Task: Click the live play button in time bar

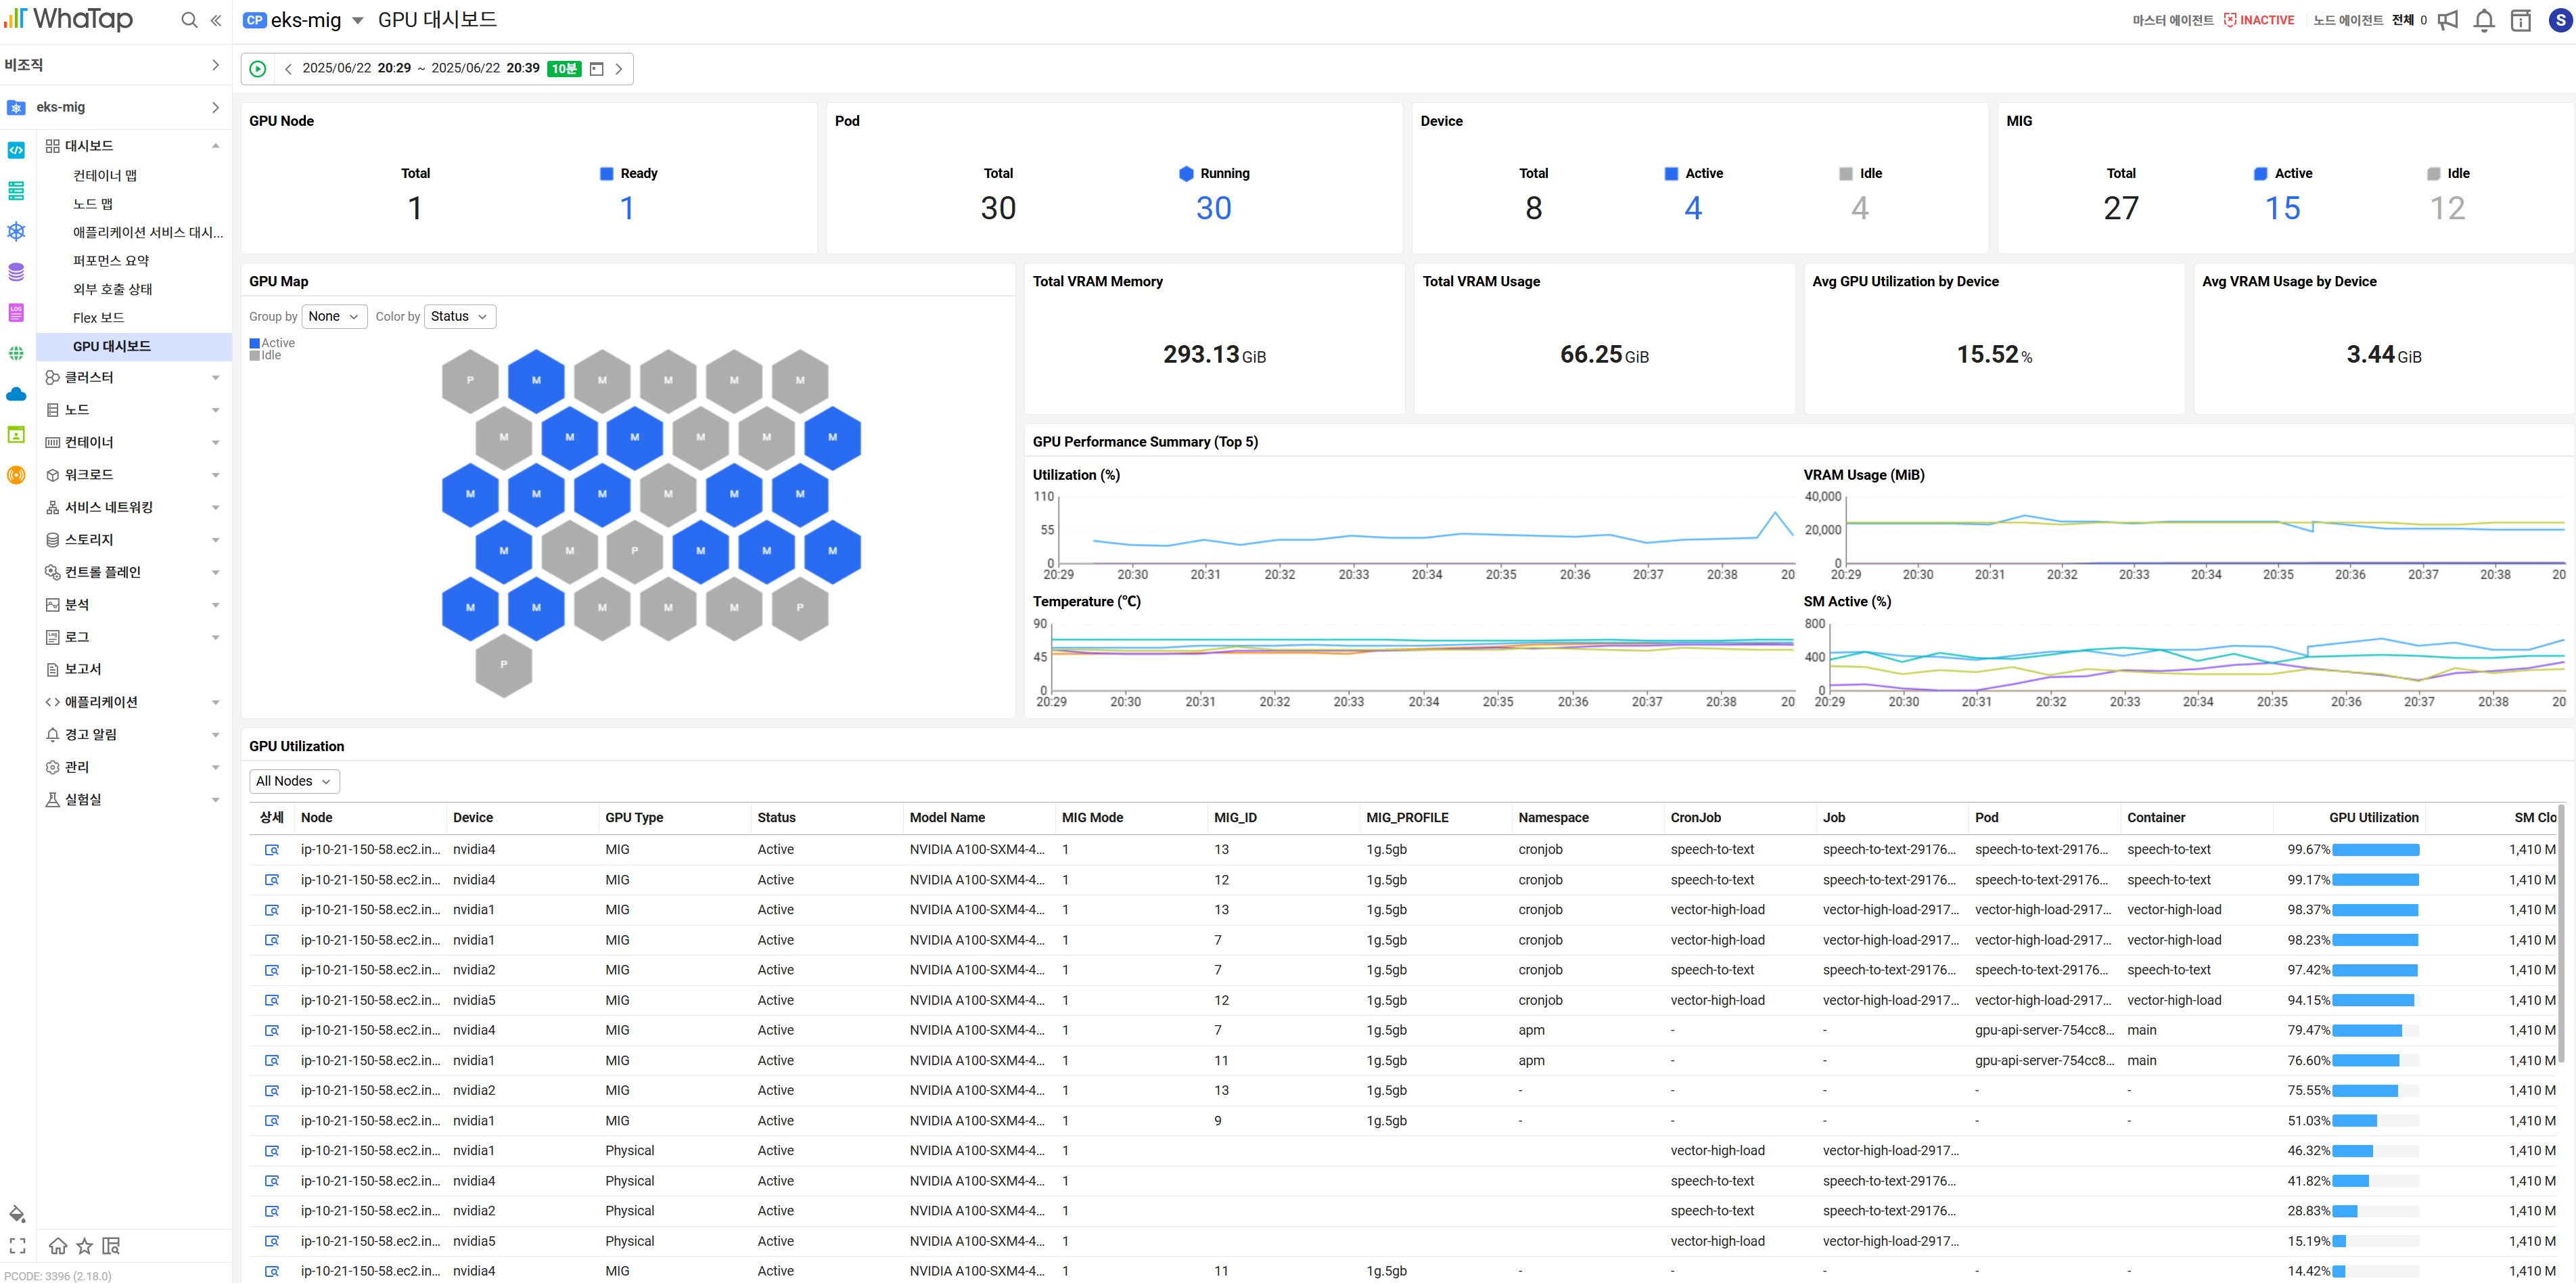Action: click(258, 69)
